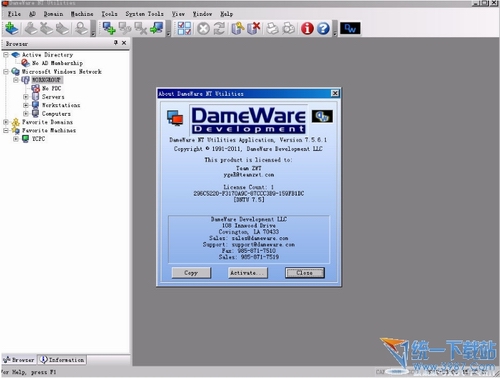Viewport: 500px width, 378px height.
Task: Select the YCPC machine icon
Action: coord(25,139)
